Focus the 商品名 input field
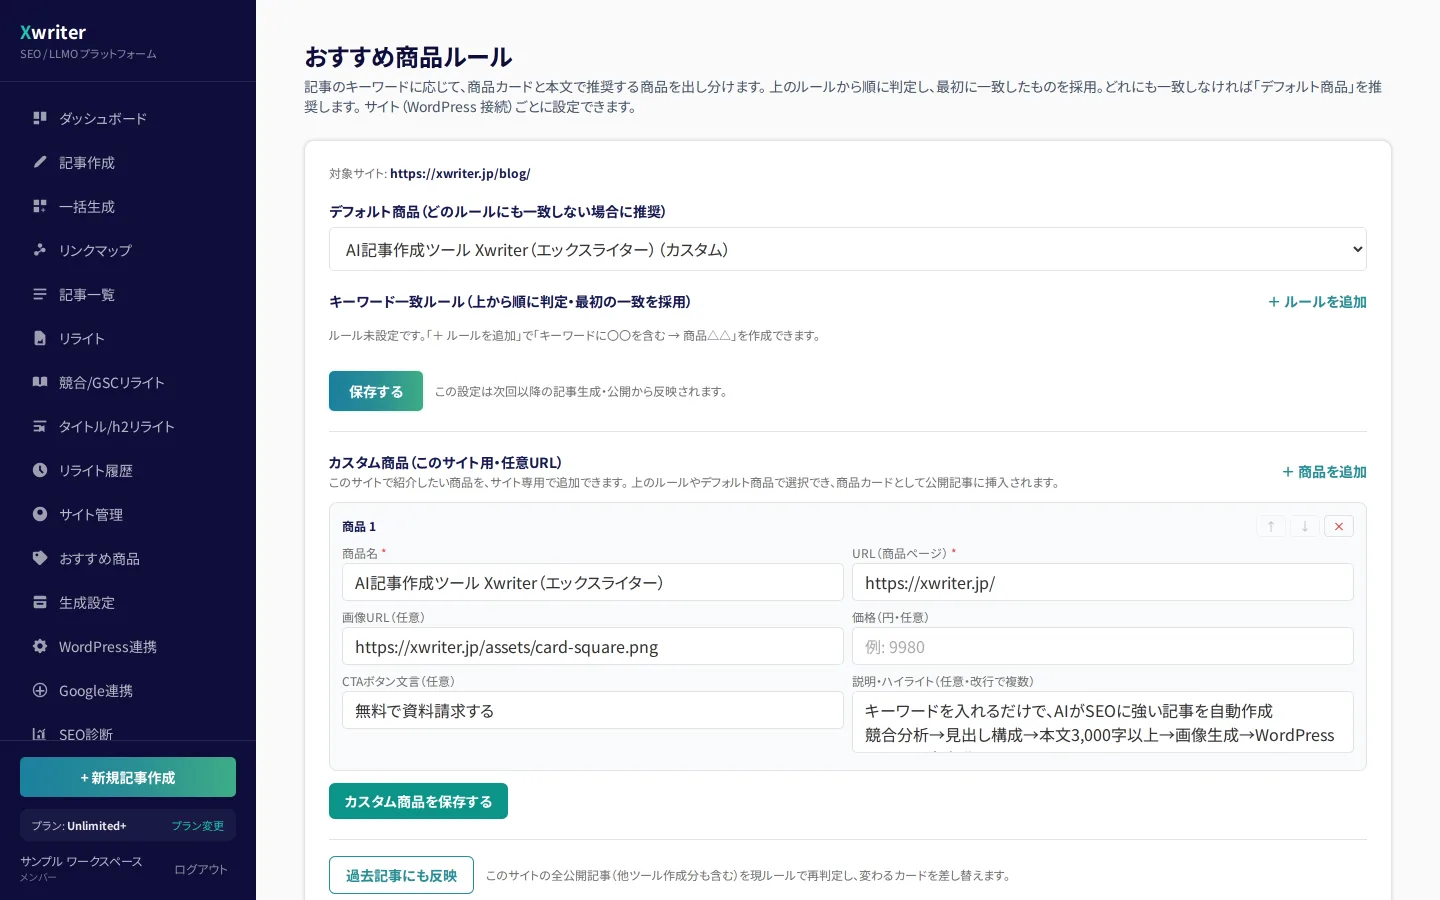Viewport: 1440px width, 900px height. tap(593, 582)
